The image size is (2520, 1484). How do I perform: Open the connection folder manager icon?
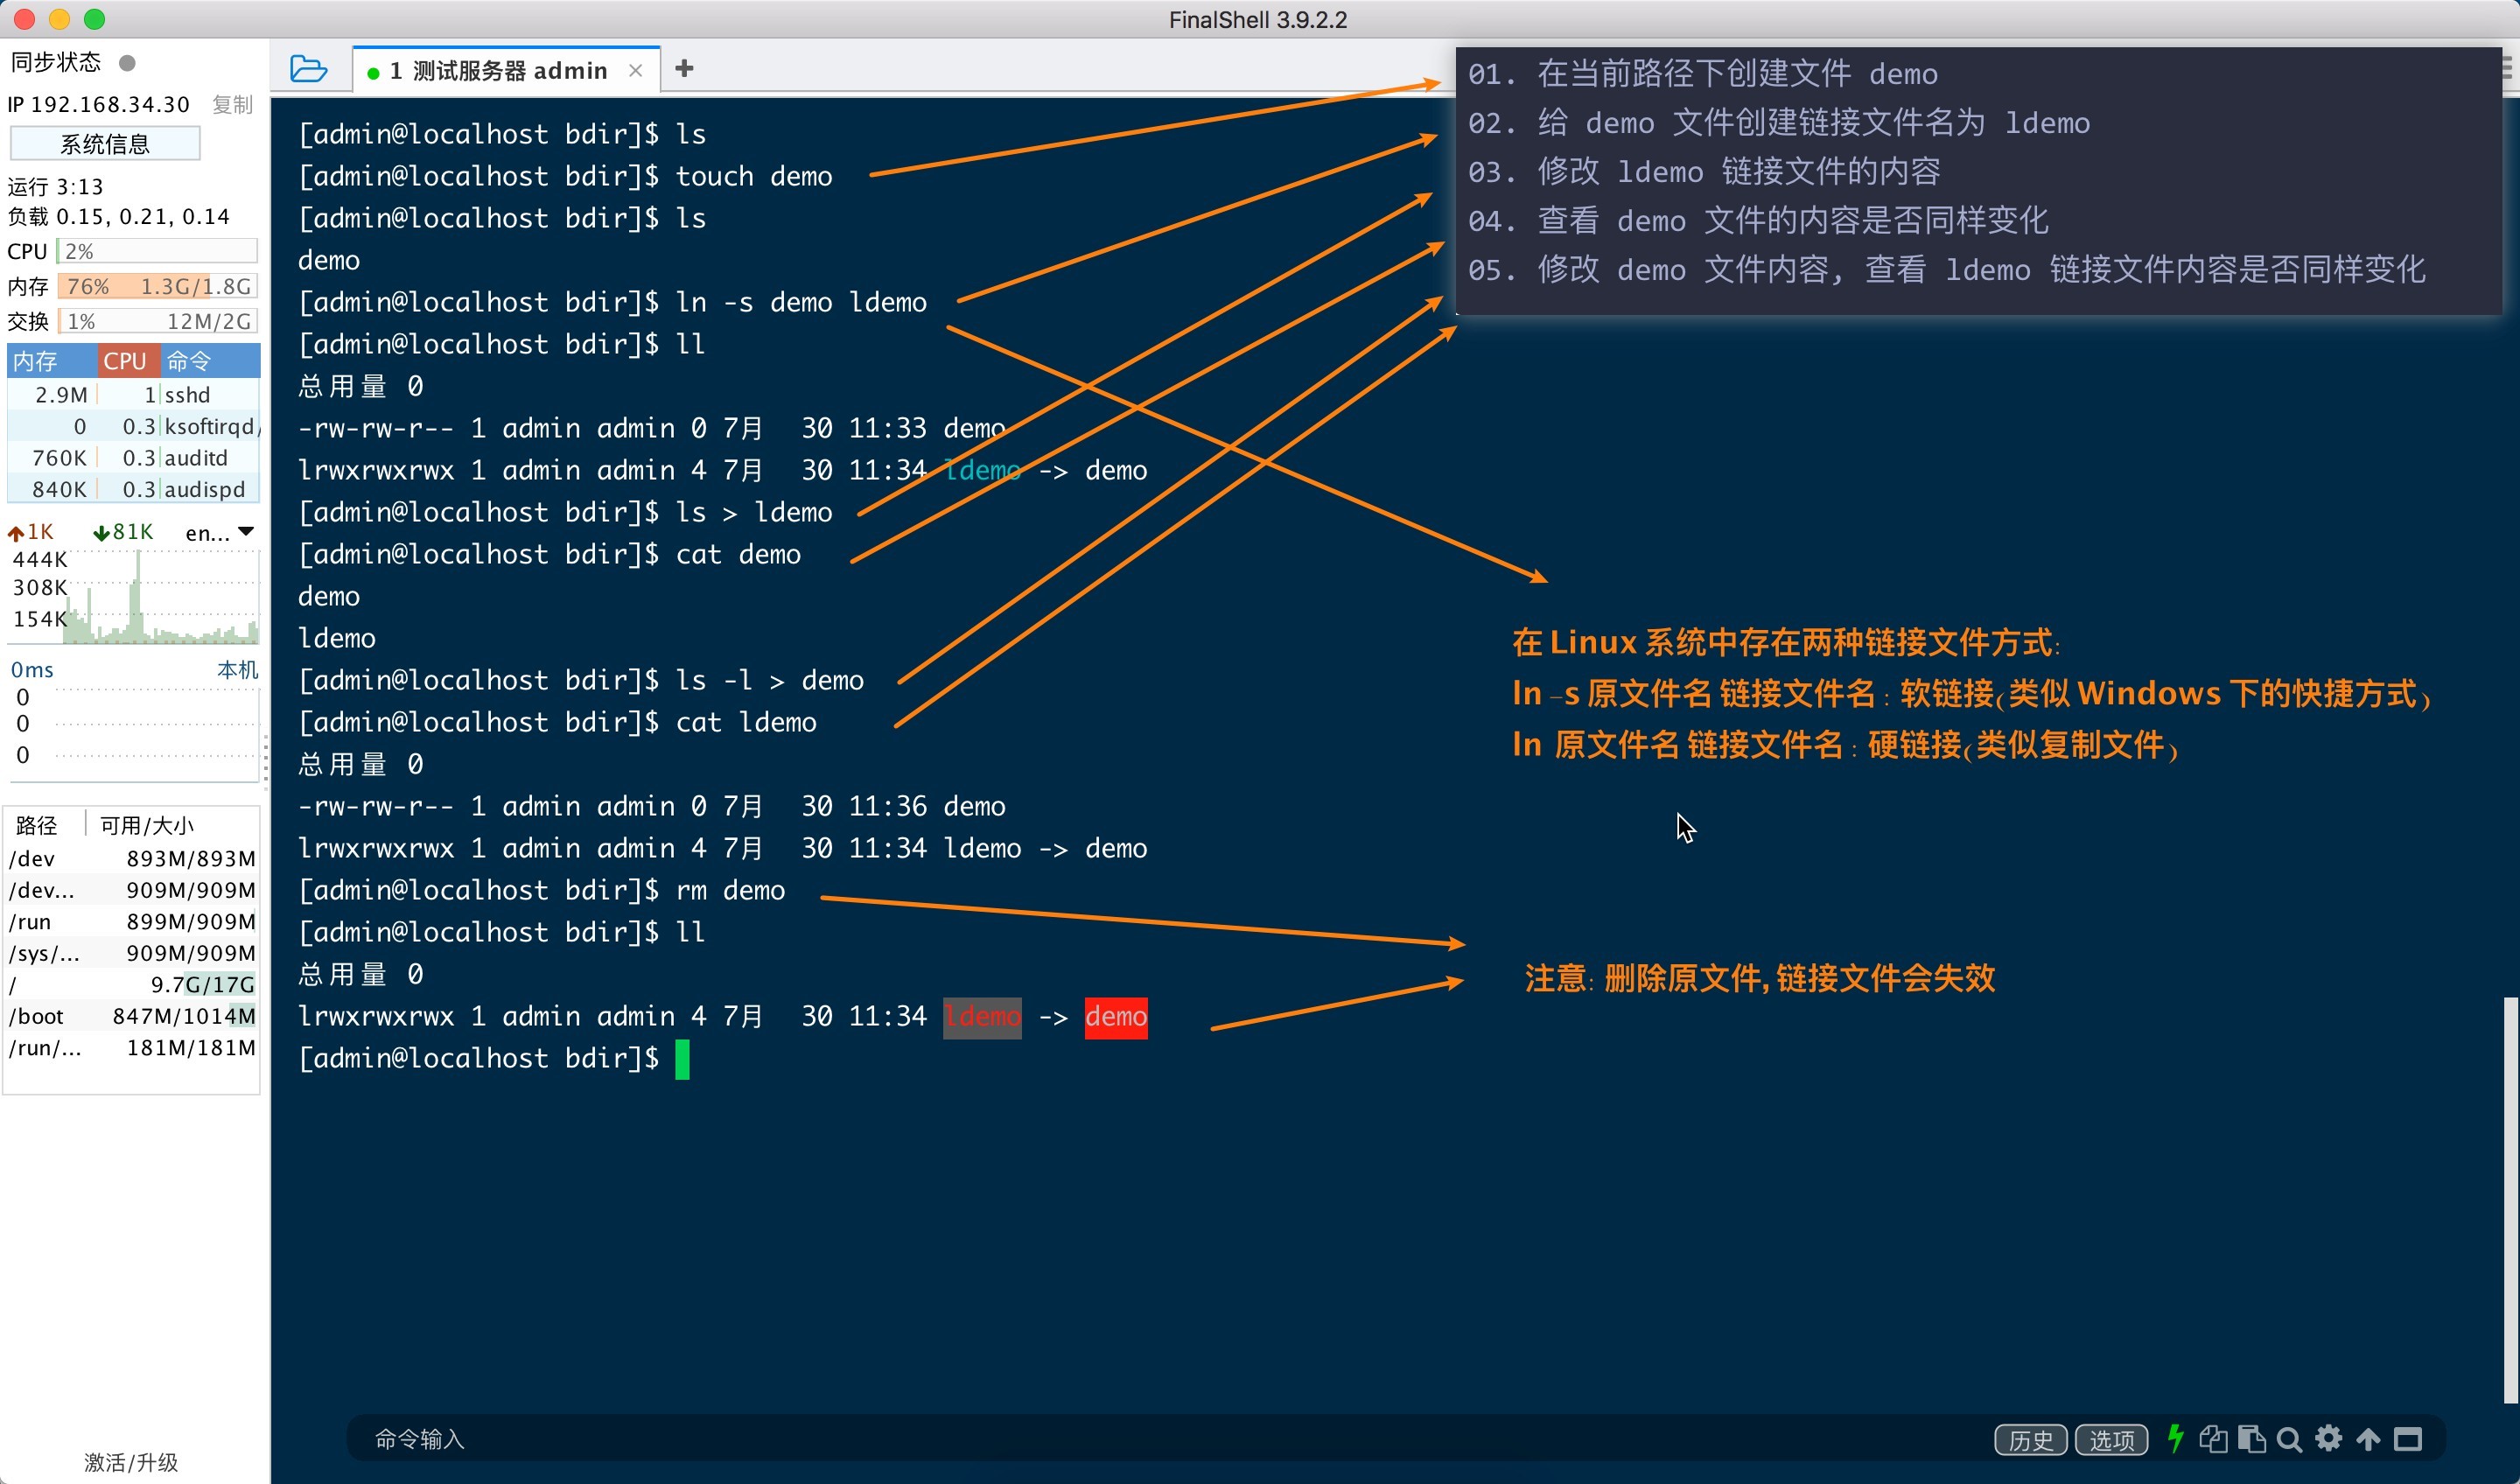point(308,69)
